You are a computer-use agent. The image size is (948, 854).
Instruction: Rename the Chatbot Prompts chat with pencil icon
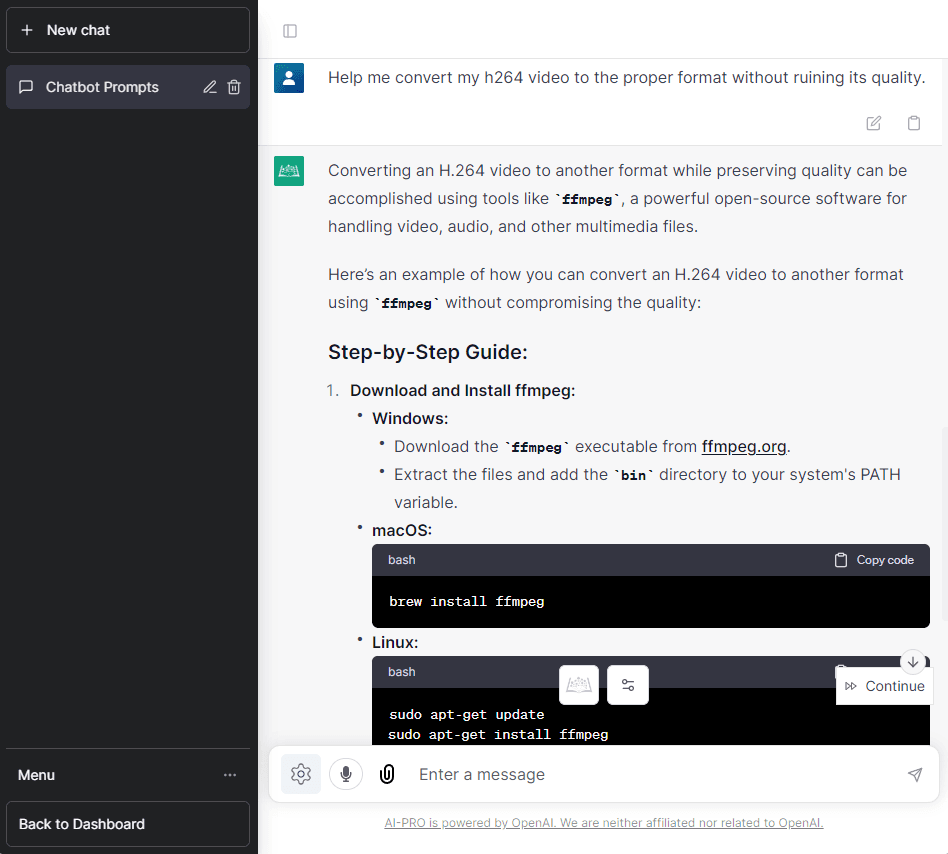210,87
